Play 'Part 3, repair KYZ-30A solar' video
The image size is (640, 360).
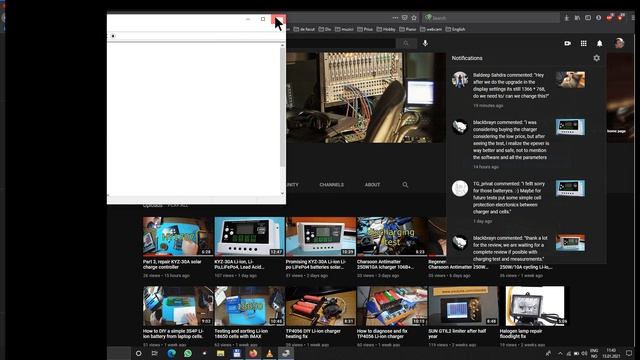(x=178, y=236)
